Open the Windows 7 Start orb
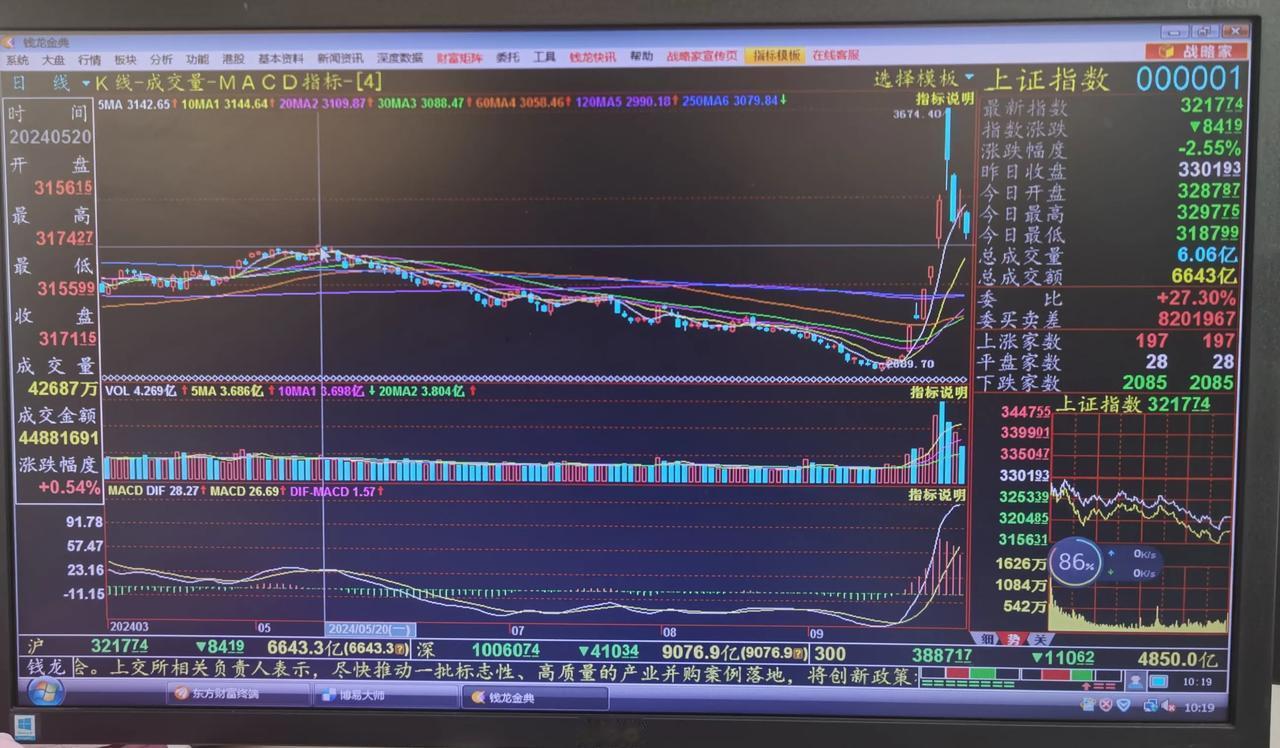 pyautogui.click(x=45, y=693)
